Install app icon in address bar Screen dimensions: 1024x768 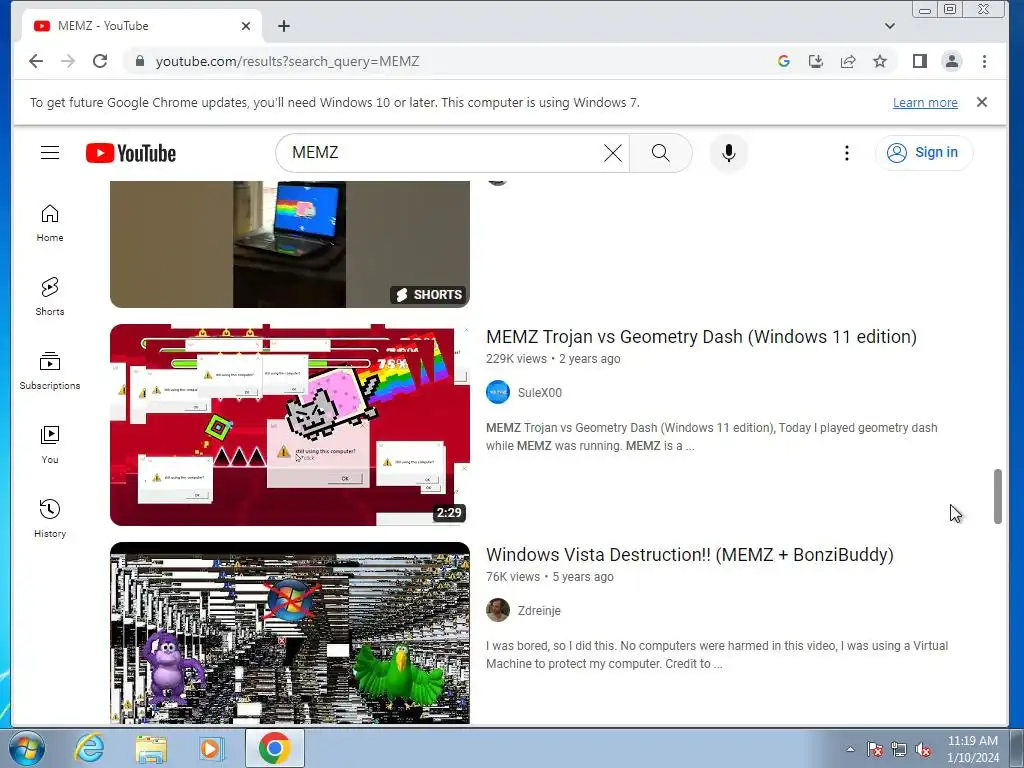816,61
